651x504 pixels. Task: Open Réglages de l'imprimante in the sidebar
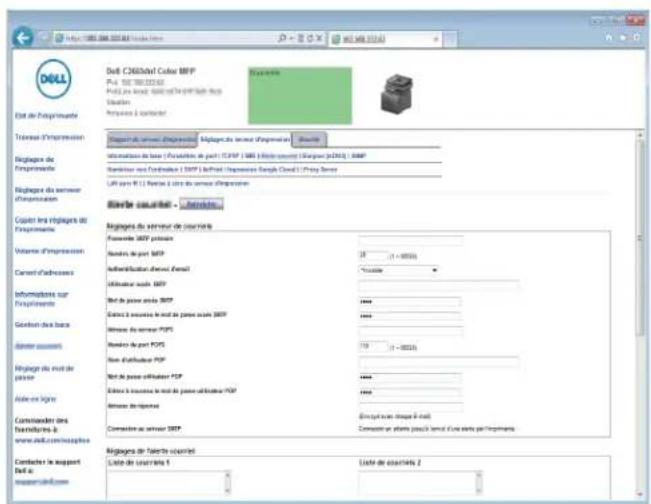pos(35,164)
